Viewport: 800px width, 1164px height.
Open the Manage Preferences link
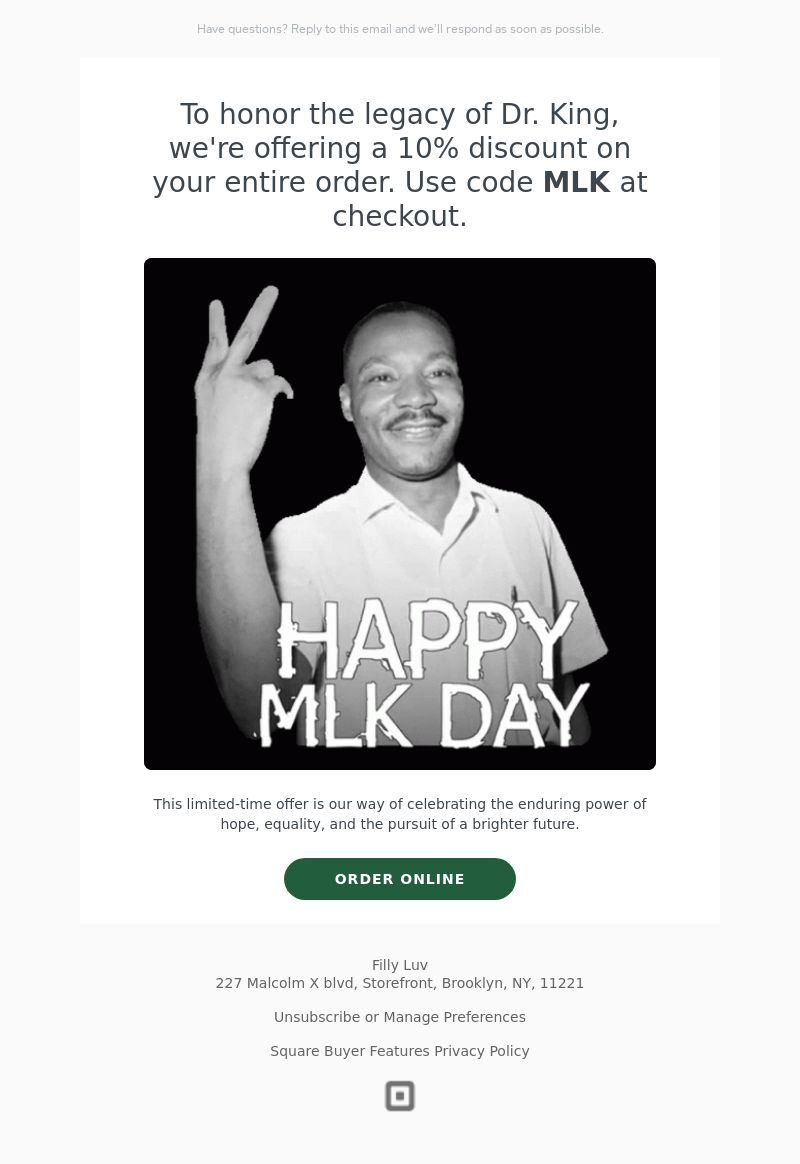(454, 1017)
